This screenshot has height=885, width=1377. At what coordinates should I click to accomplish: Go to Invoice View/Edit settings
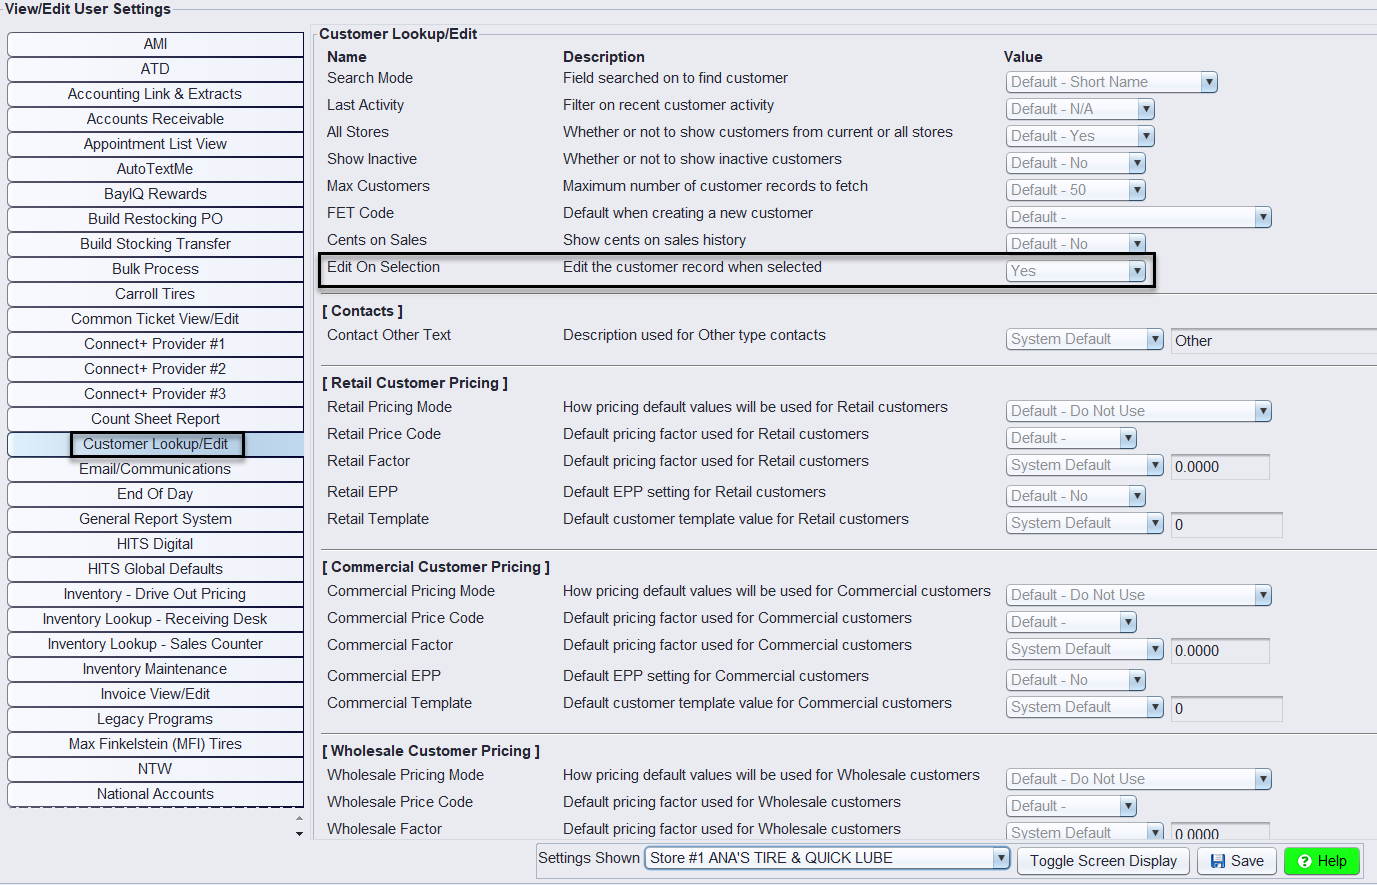[x=155, y=694]
